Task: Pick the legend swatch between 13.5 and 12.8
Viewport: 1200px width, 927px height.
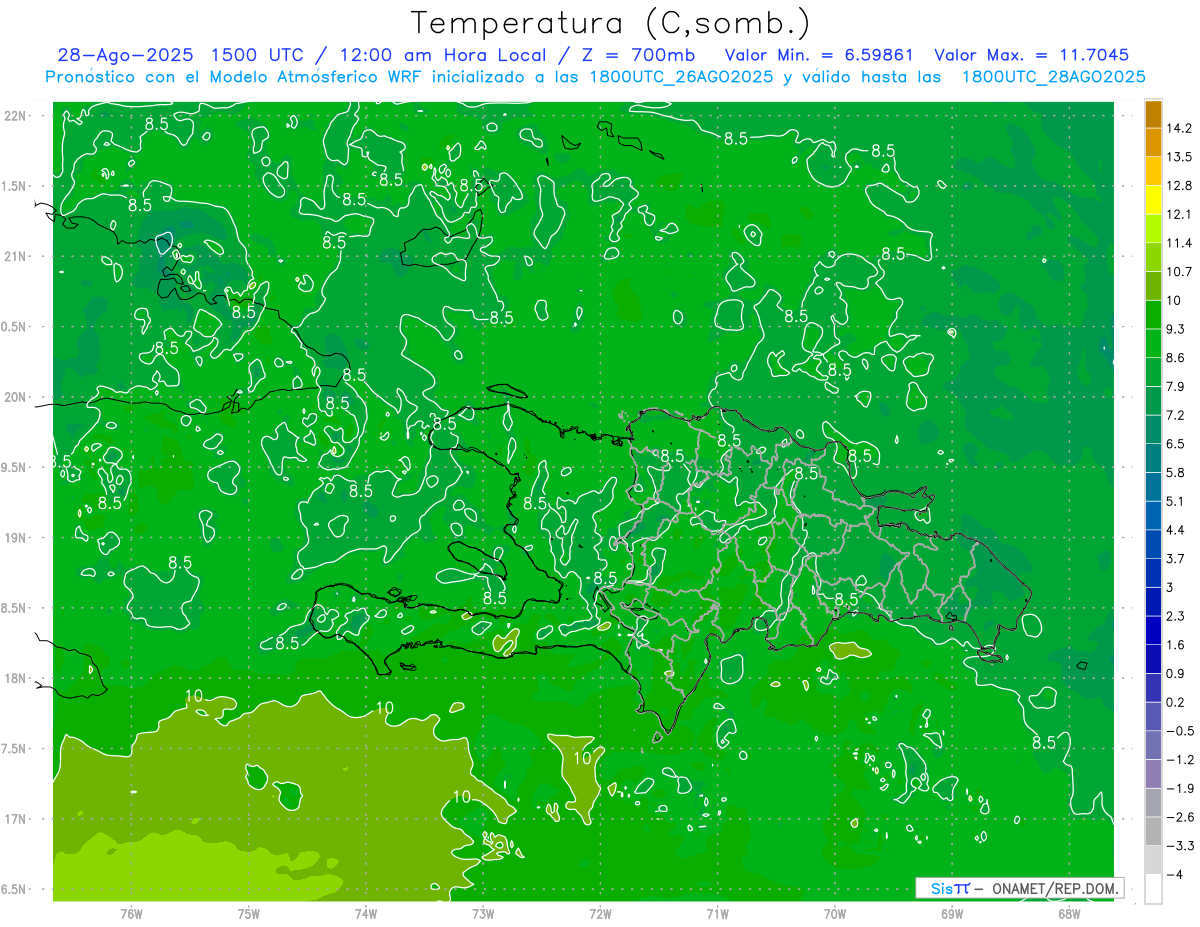Action: (1153, 171)
